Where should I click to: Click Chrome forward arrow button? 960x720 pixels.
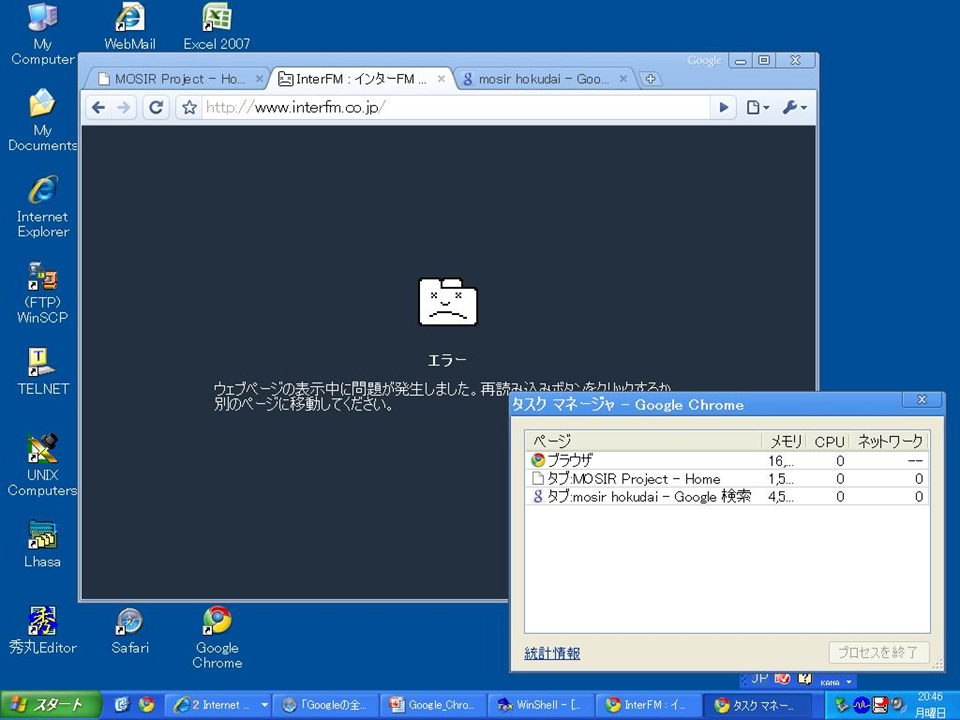[124, 108]
